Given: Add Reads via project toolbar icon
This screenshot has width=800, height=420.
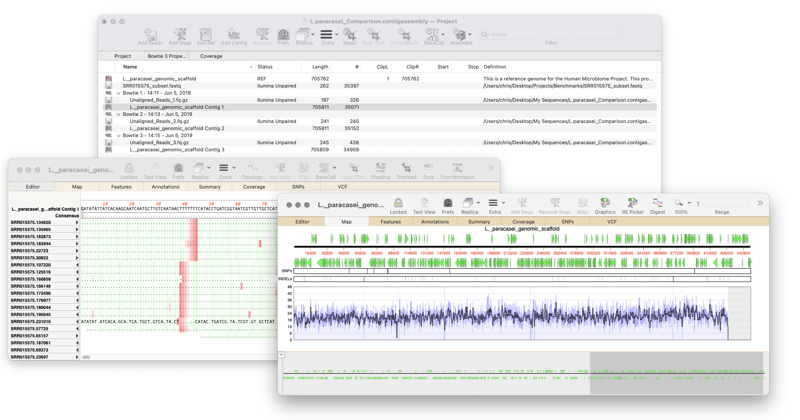Looking at the screenshot, I should 150,35.
